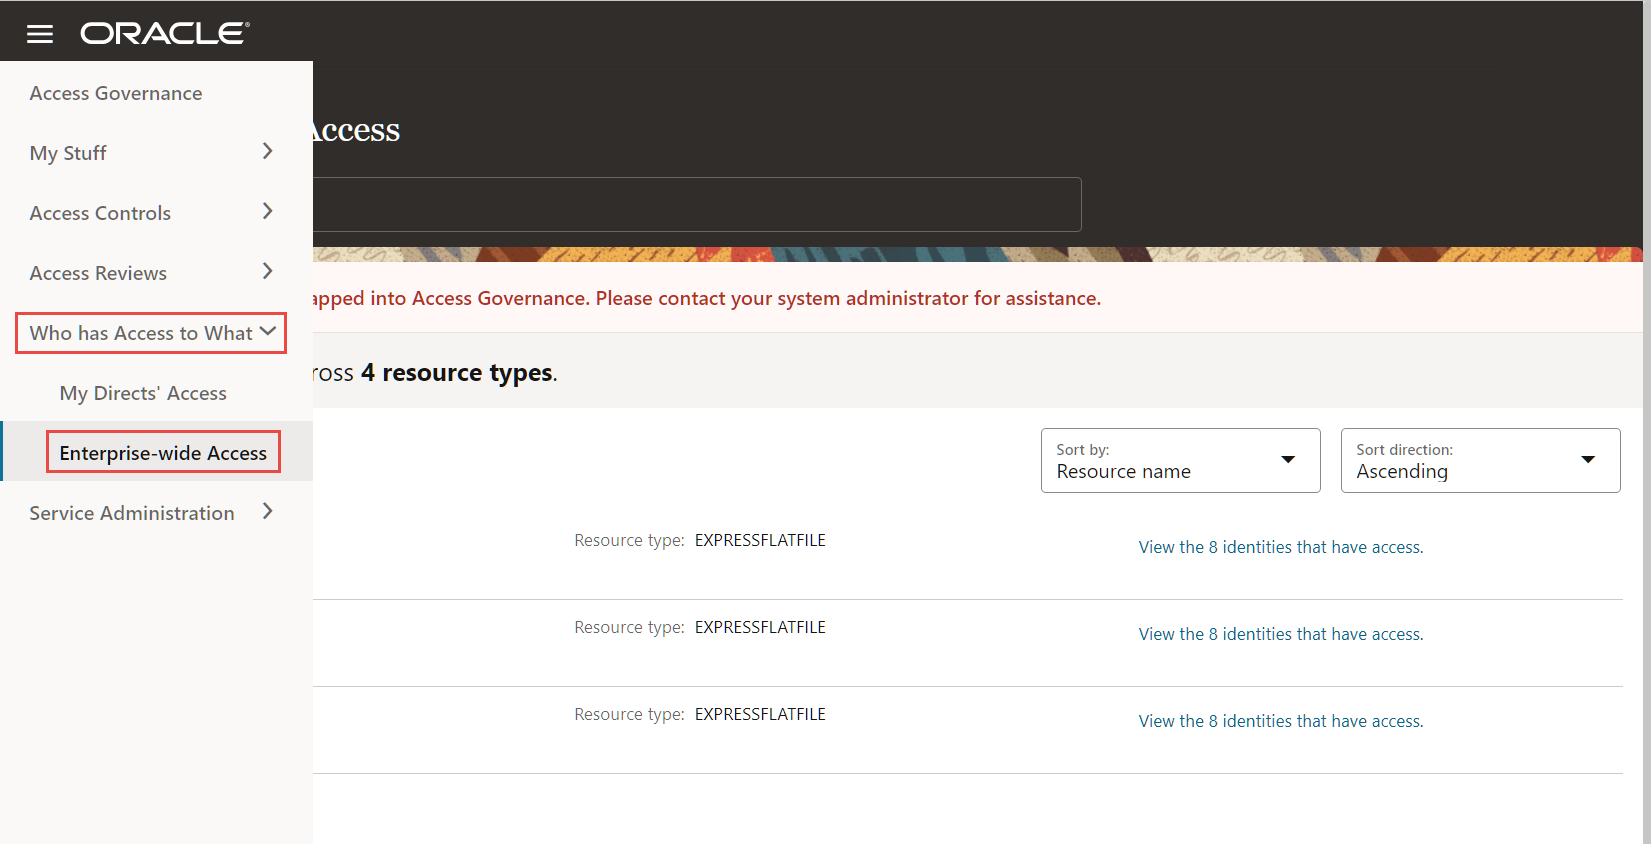Expand the Access Reviews chevron

[x=267, y=271]
